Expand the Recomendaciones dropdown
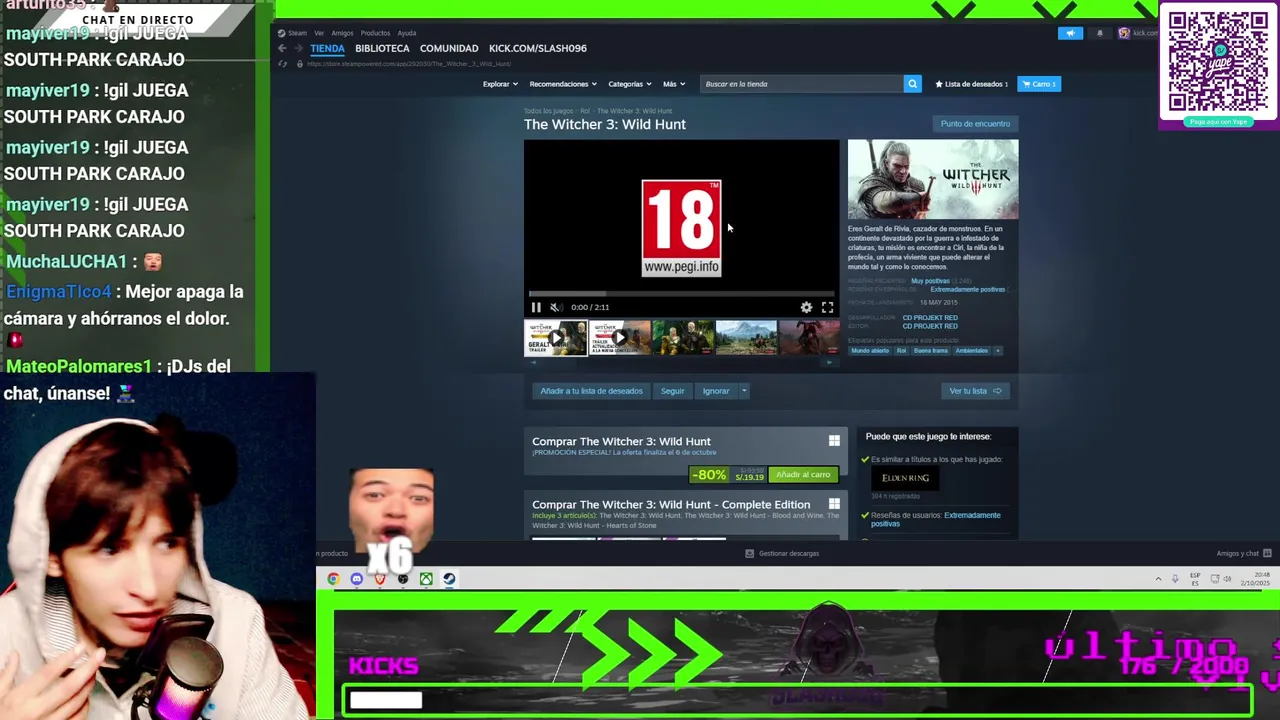Image resolution: width=1280 pixels, height=720 pixels. coord(563,84)
